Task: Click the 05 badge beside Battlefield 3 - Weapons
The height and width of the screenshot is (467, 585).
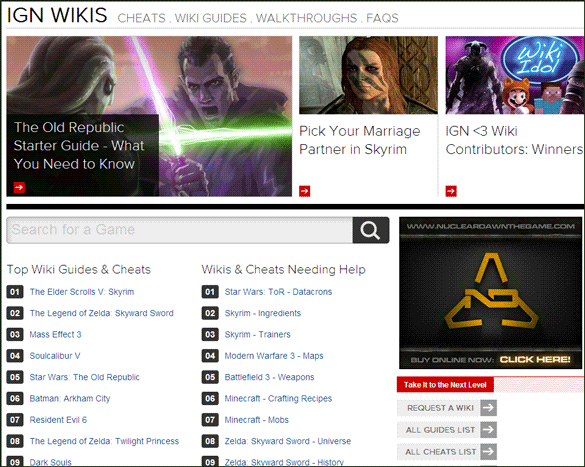Action: tap(210, 377)
